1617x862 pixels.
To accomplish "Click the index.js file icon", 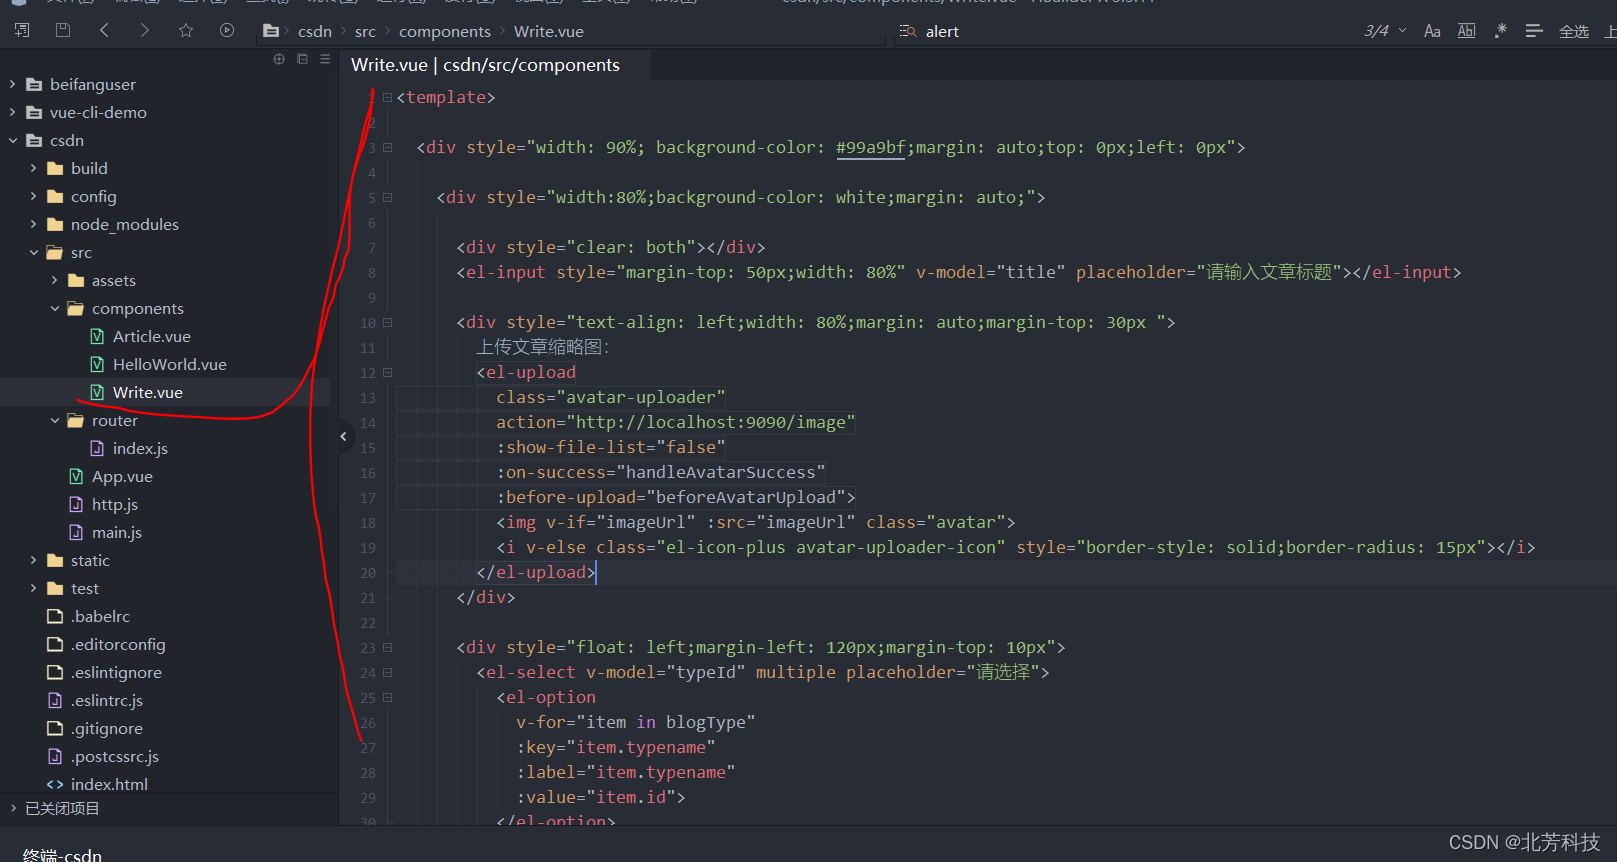I will tap(97, 448).
